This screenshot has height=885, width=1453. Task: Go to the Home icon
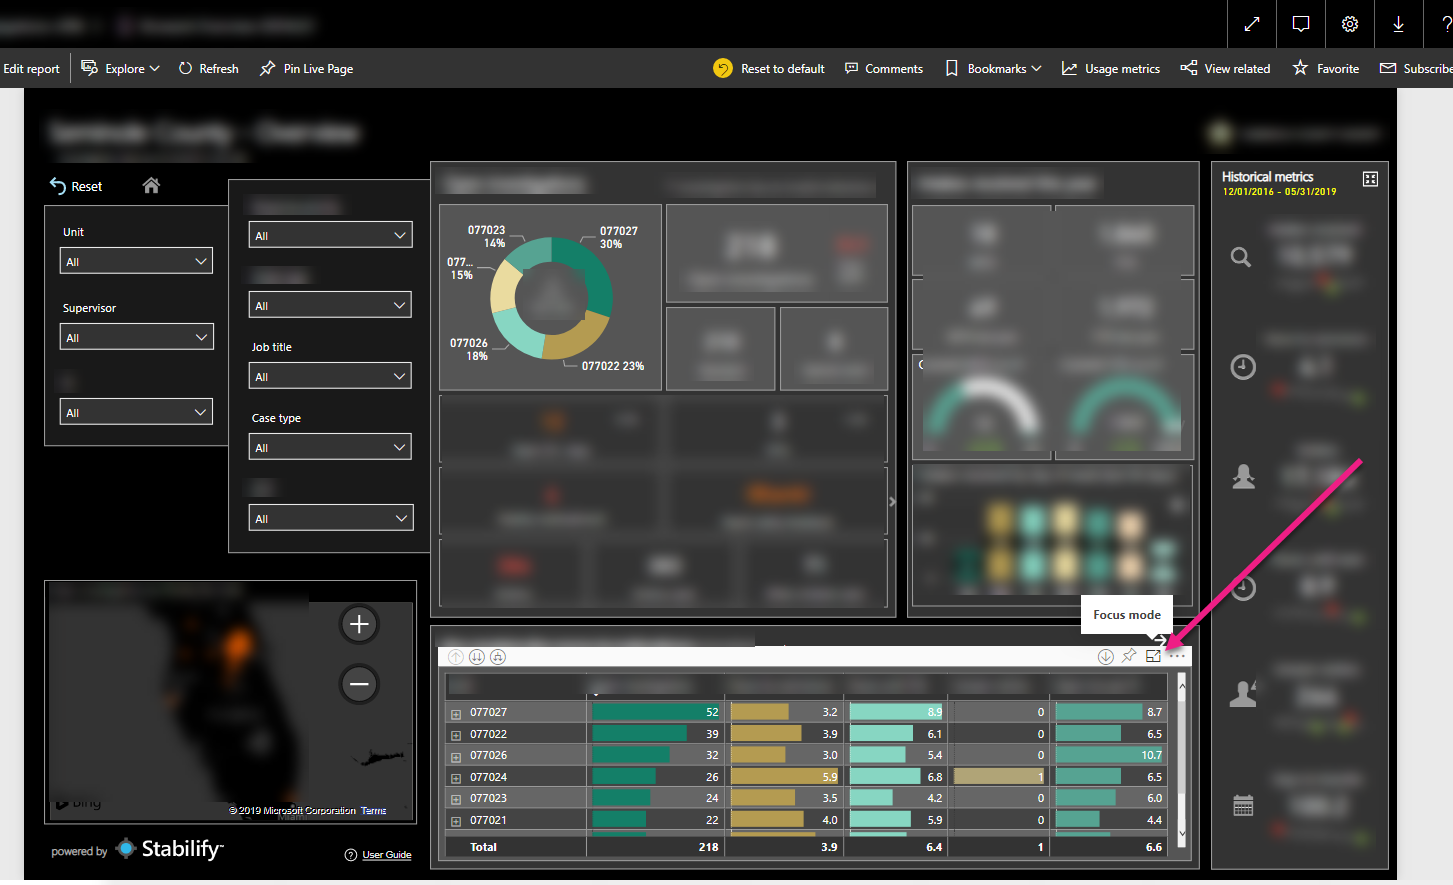pyautogui.click(x=151, y=185)
